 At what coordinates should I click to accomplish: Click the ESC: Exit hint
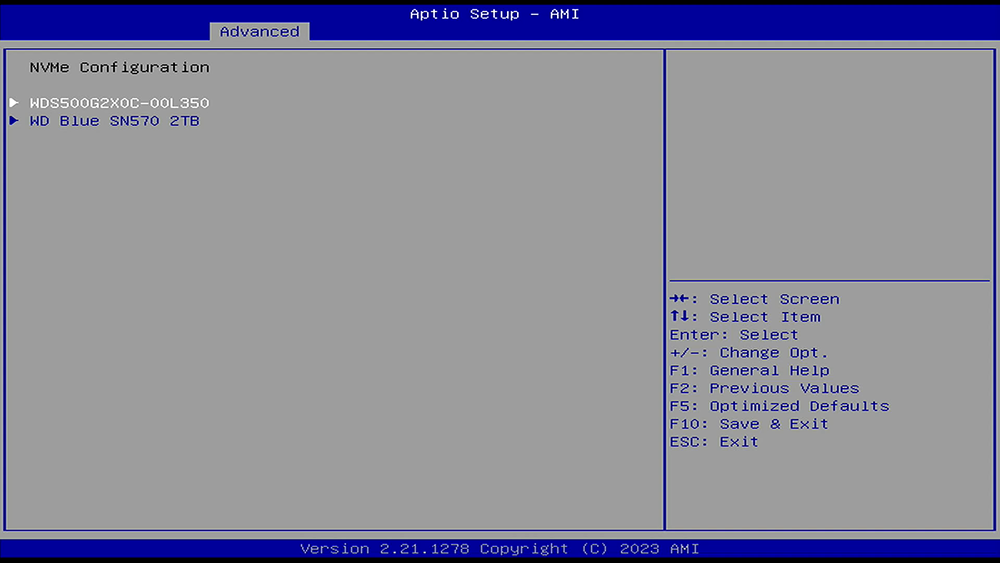point(714,442)
